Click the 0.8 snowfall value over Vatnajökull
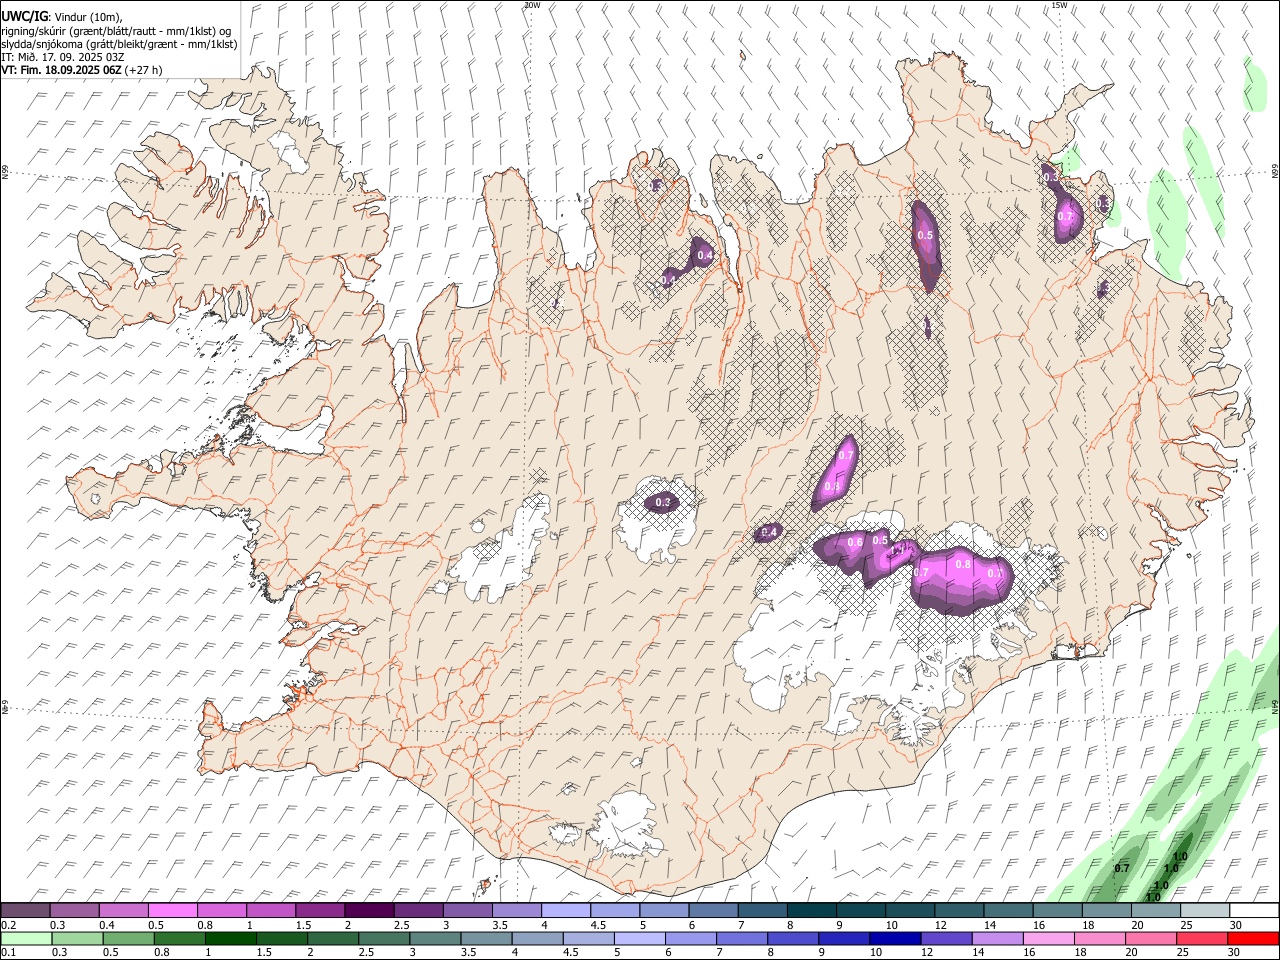The width and height of the screenshot is (1280, 960). (x=963, y=564)
